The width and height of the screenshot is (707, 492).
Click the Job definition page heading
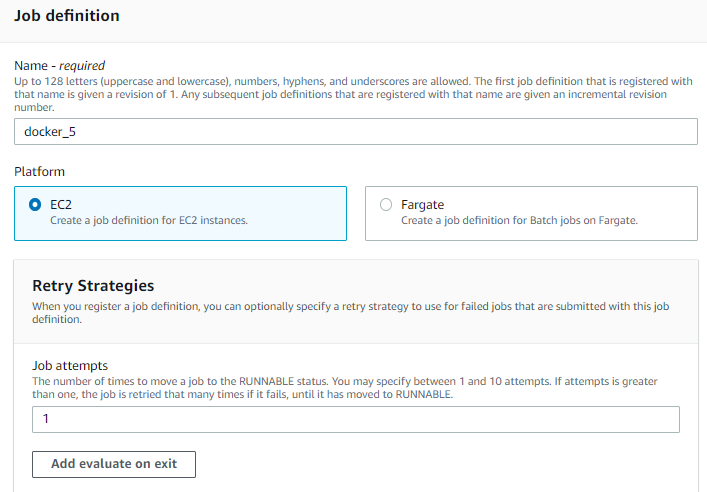tap(67, 16)
